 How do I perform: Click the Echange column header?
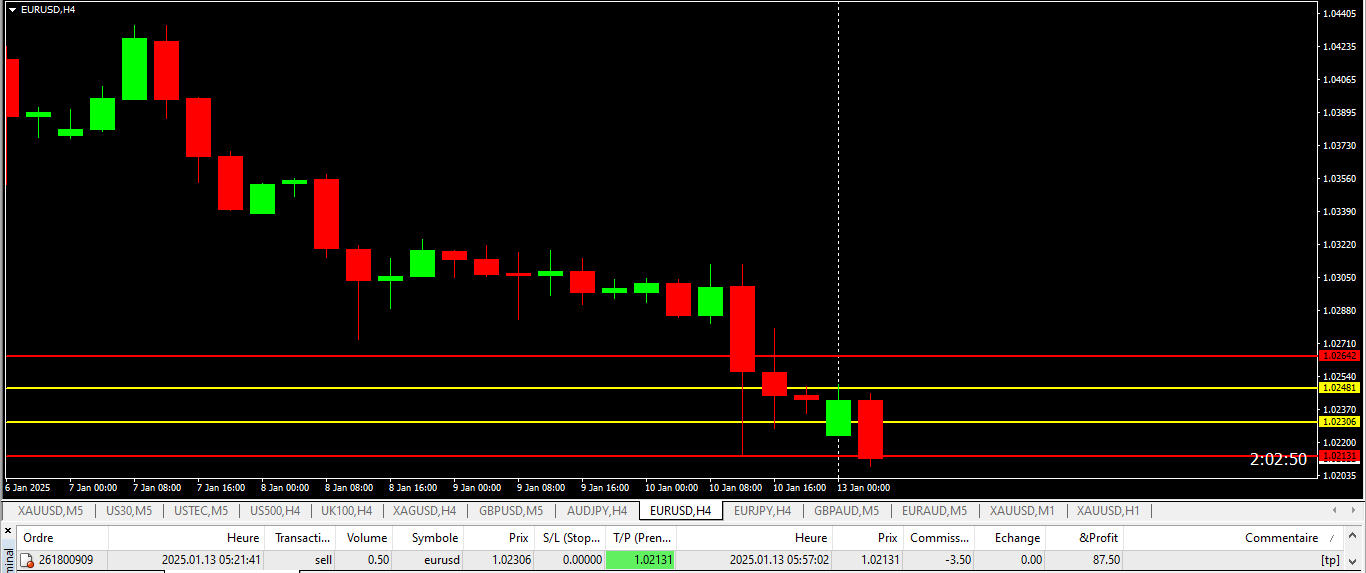(1011, 538)
